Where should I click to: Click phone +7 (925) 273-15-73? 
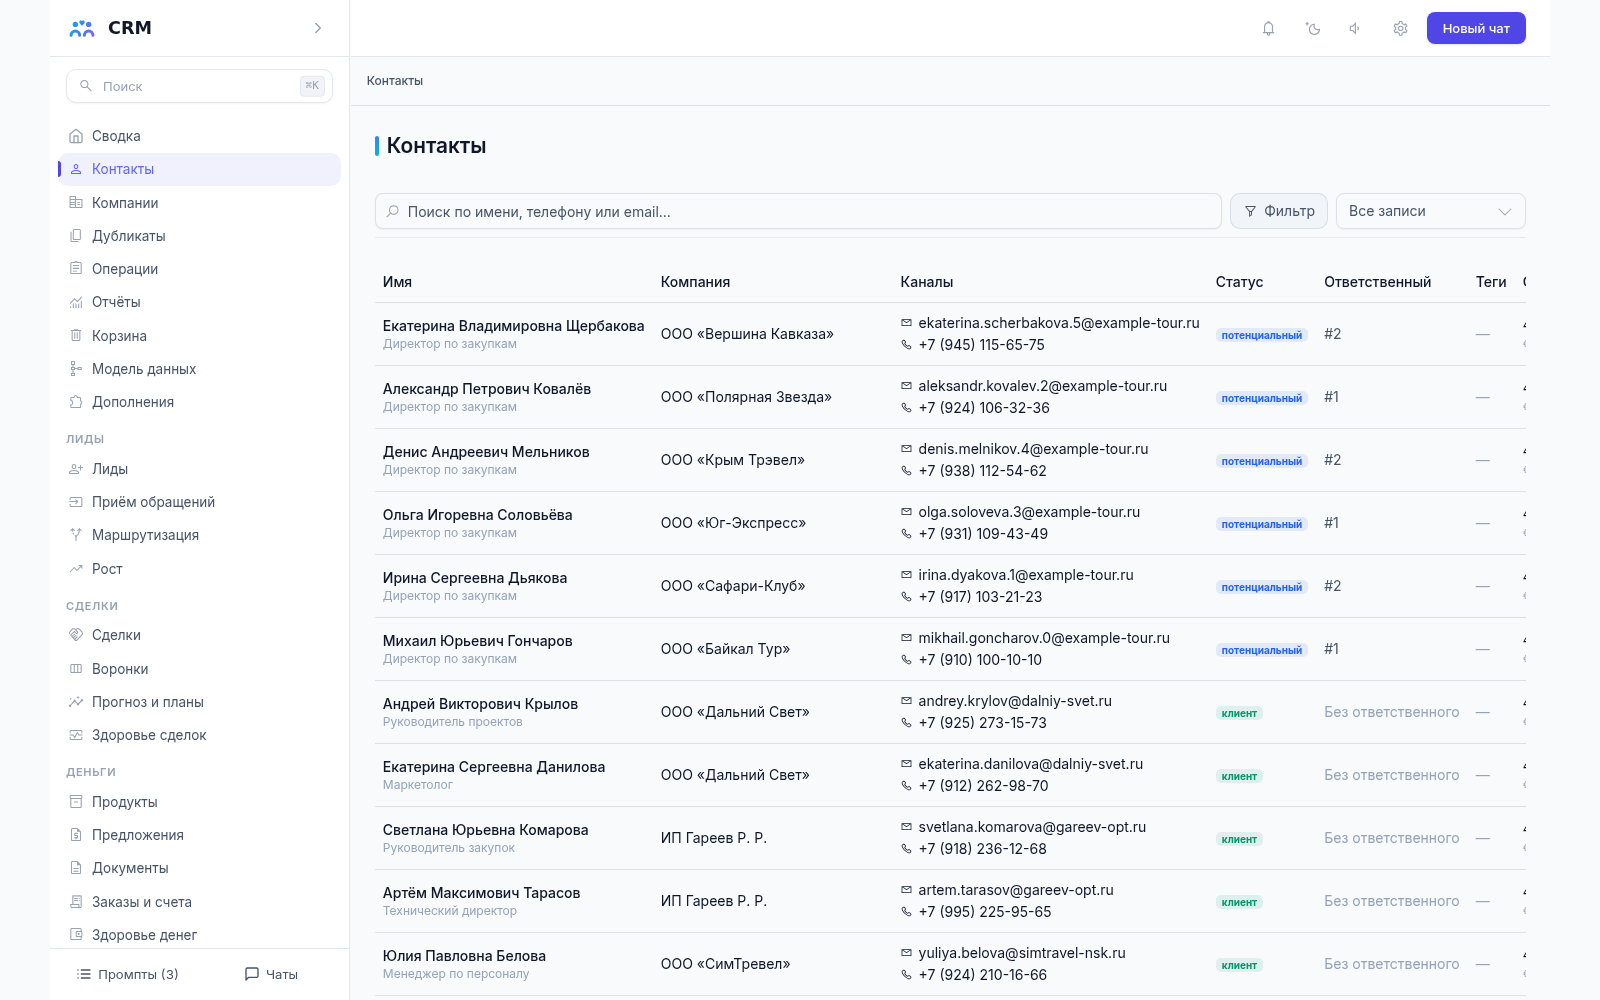point(982,723)
